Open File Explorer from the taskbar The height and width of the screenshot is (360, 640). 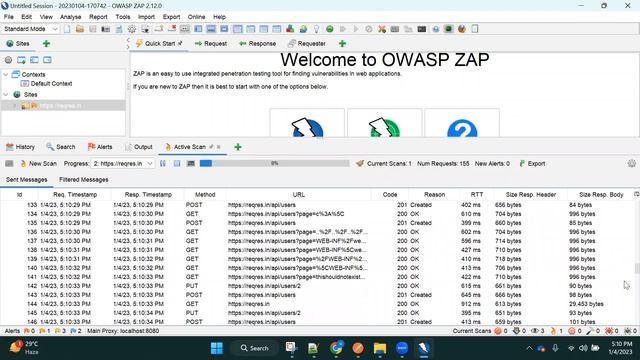tap(380, 348)
